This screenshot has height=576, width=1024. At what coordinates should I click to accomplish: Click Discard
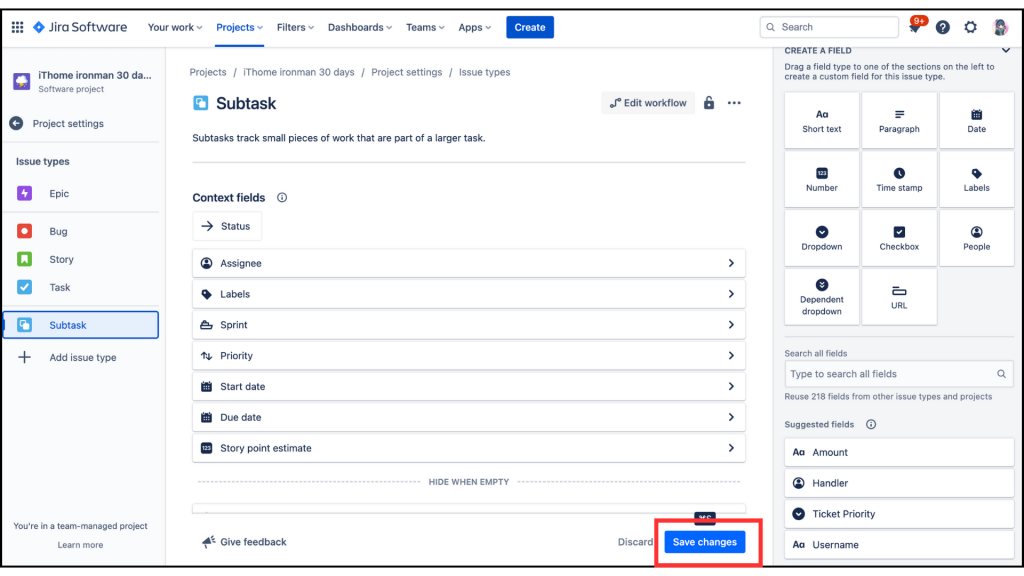[x=635, y=542]
